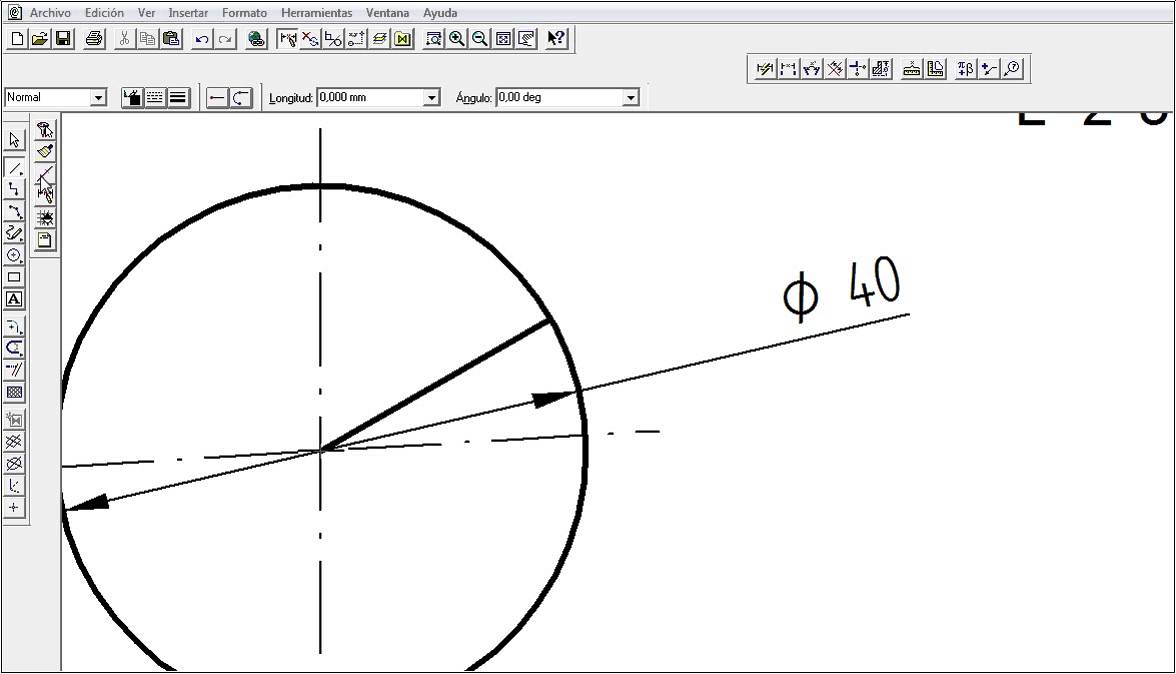The height and width of the screenshot is (674, 1176).
Task: Copy selection to clipboard
Action: (148, 39)
